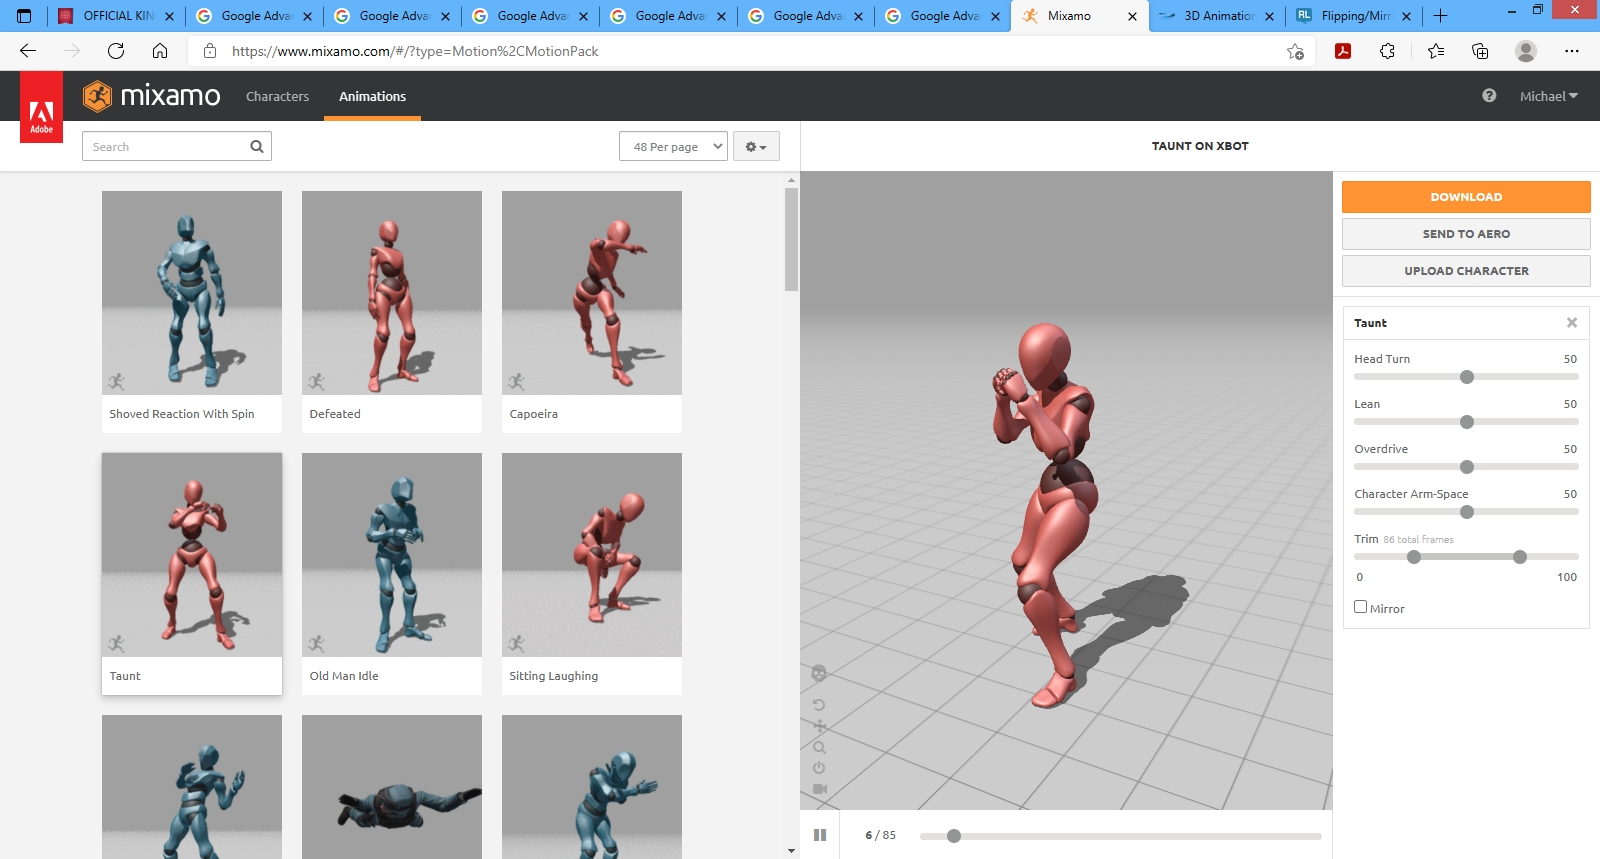Switch to the Animations tab
This screenshot has width=1600, height=859.
point(372,96)
